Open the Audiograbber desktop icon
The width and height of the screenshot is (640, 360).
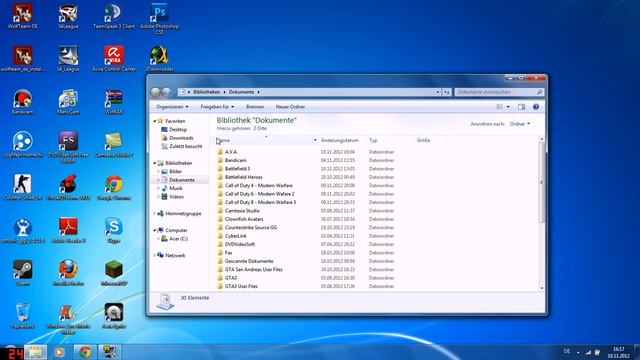114,316
